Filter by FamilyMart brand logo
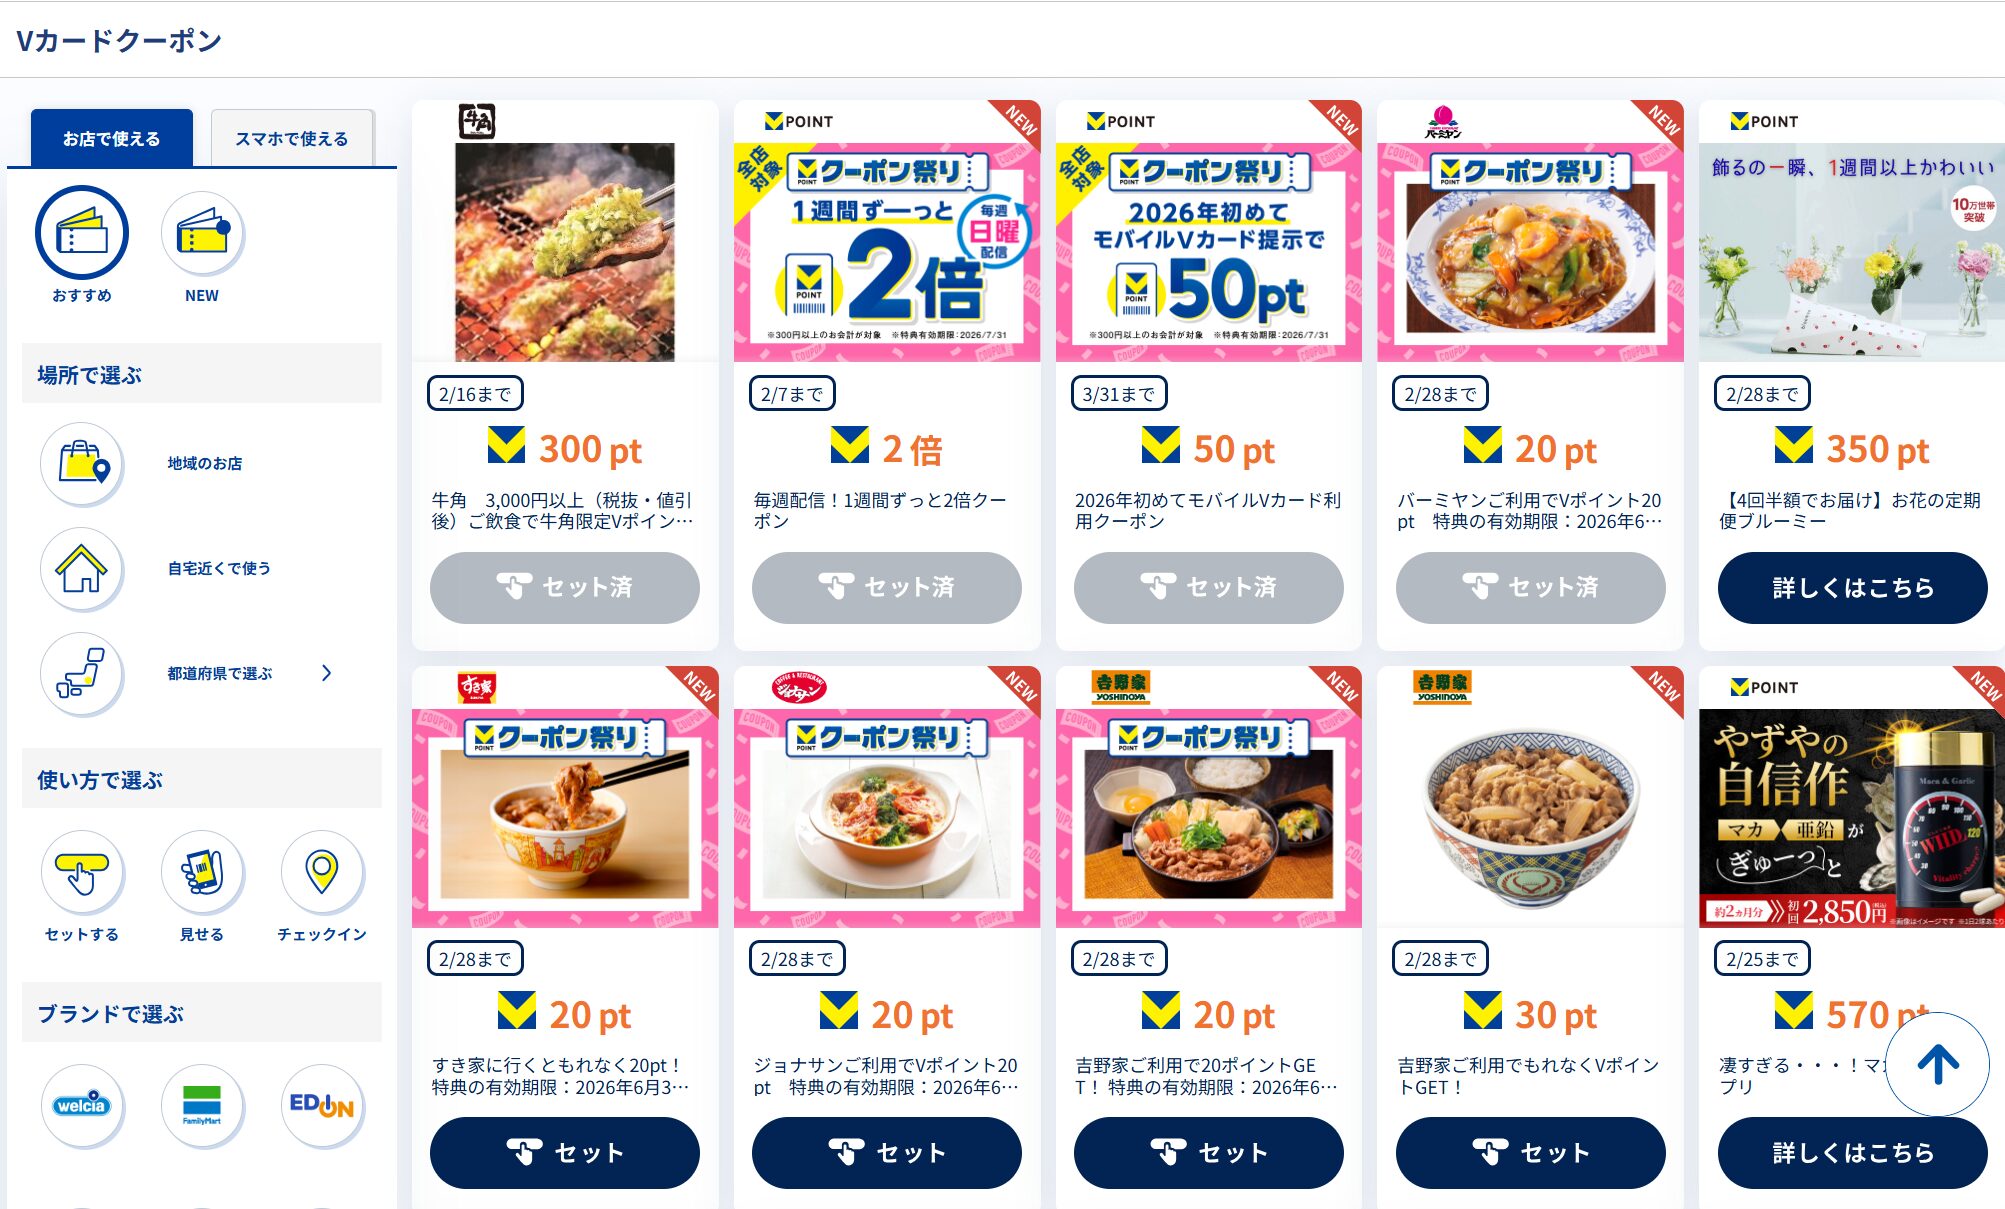Image resolution: width=2005 pixels, height=1209 pixels. [202, 1106]
